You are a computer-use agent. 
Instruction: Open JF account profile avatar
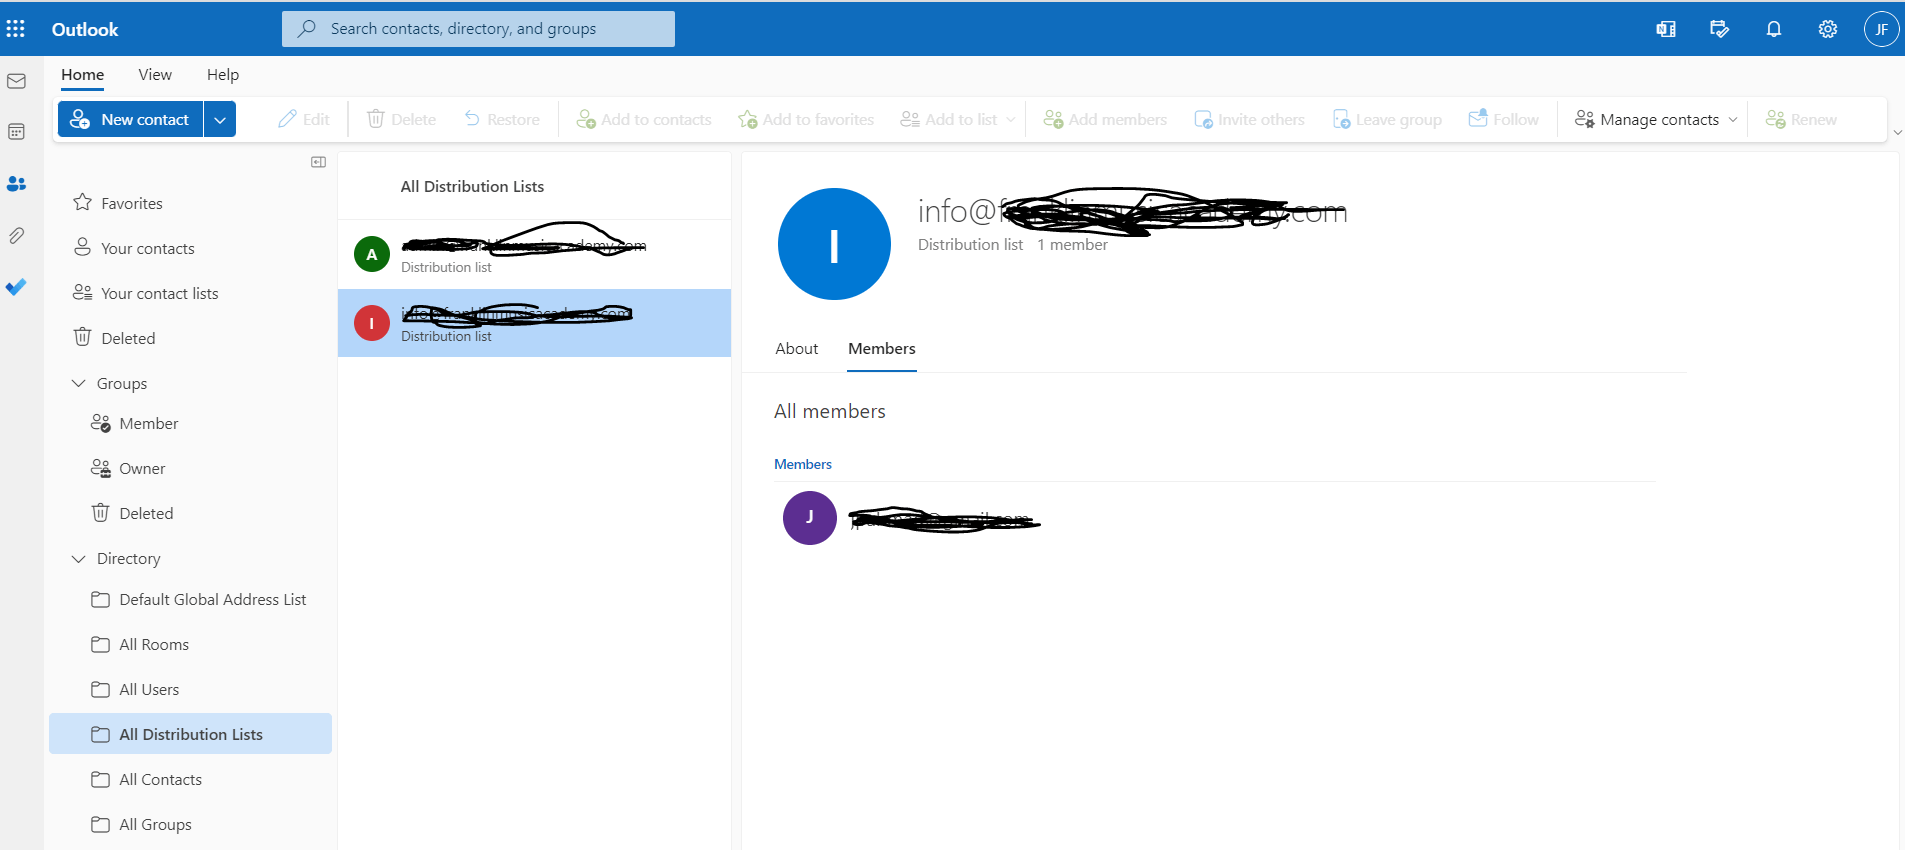click(x=1881, y=29)
